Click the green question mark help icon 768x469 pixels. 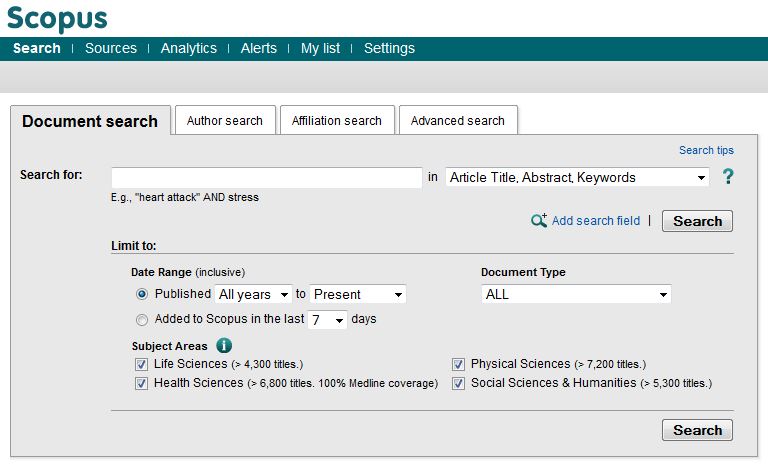[x=728, y=177]
